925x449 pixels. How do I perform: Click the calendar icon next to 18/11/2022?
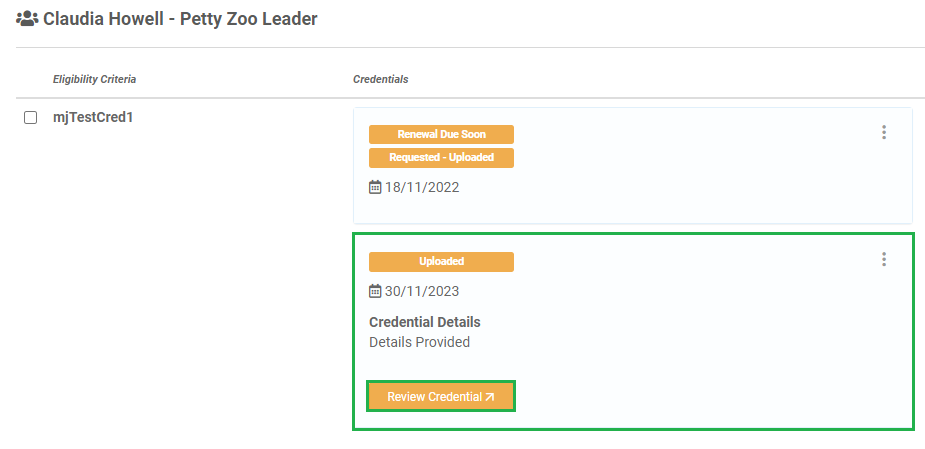coord(375,188)
